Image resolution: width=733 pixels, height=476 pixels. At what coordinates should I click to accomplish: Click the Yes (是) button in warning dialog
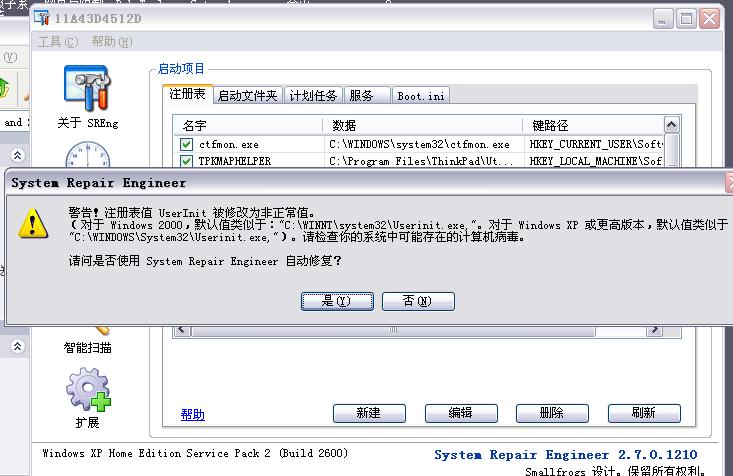point(337,301)
